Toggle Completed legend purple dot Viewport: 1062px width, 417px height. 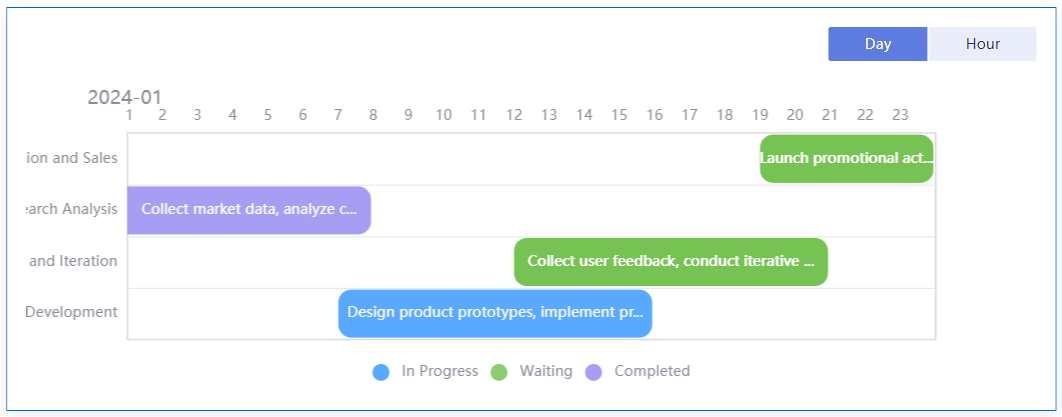pos(594,372)
